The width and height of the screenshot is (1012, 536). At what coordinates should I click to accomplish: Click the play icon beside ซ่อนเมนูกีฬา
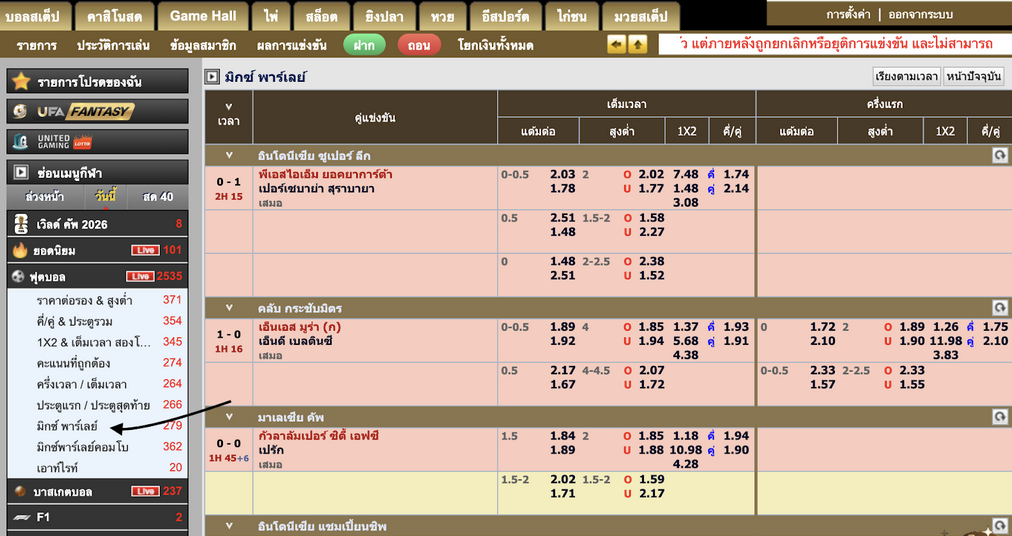pyautogui.click(x=21, y=172)
